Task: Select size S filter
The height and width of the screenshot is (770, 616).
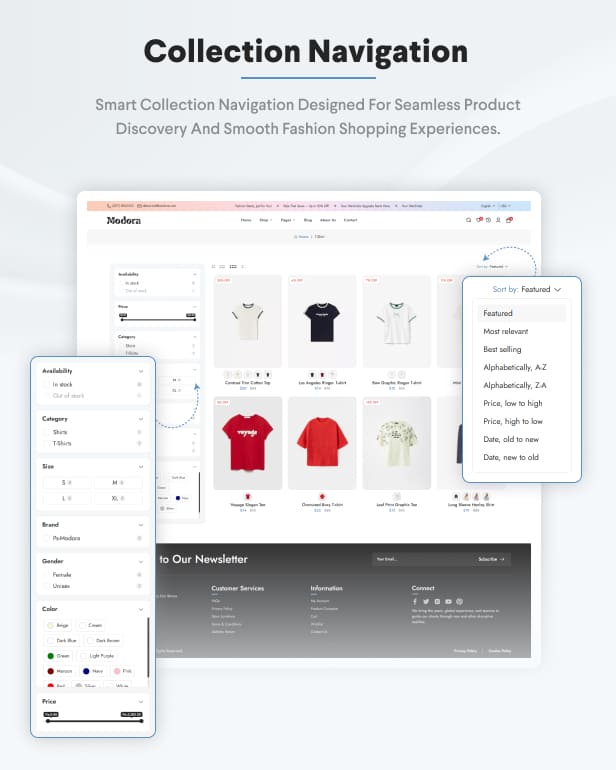Action: point(67,483)
